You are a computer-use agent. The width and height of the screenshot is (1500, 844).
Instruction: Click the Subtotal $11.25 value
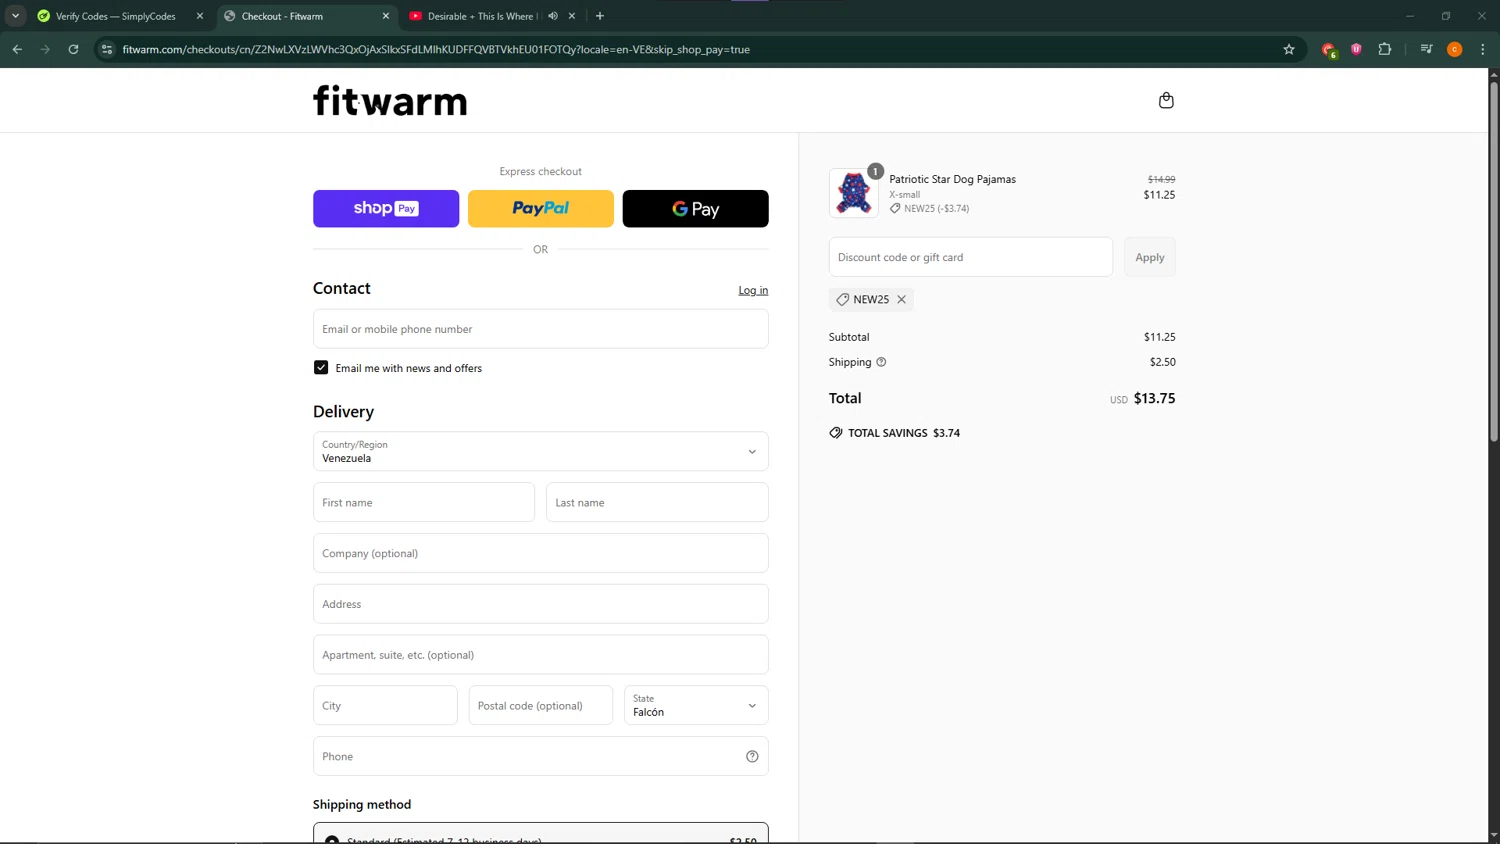point(1159,337)
